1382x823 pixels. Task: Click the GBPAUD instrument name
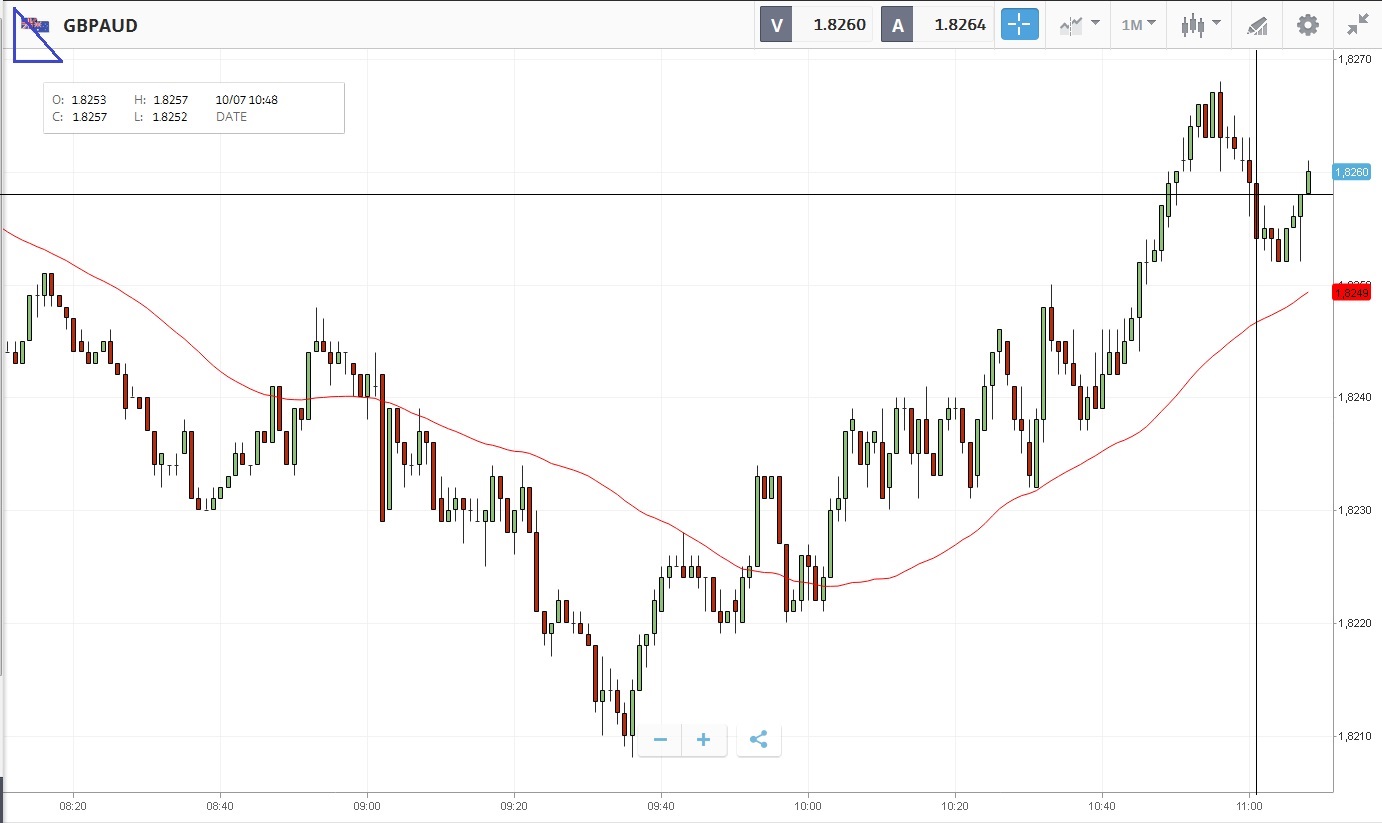[x=100, y=26]
